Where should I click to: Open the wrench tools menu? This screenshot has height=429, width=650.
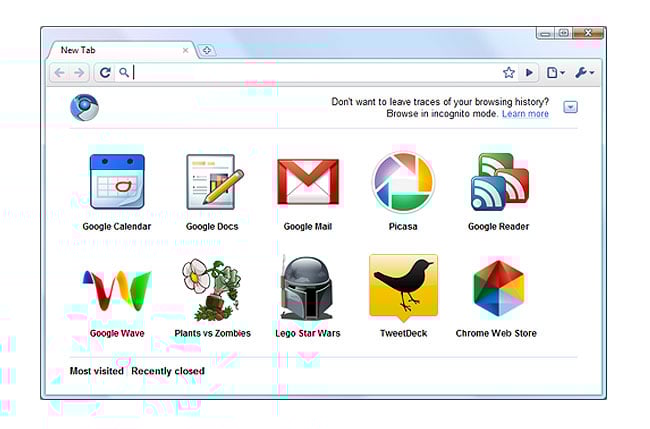pos(585,73)
